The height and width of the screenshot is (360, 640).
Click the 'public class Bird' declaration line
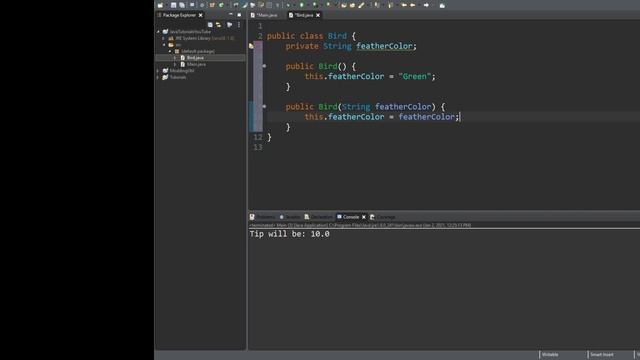click(311, 36)
